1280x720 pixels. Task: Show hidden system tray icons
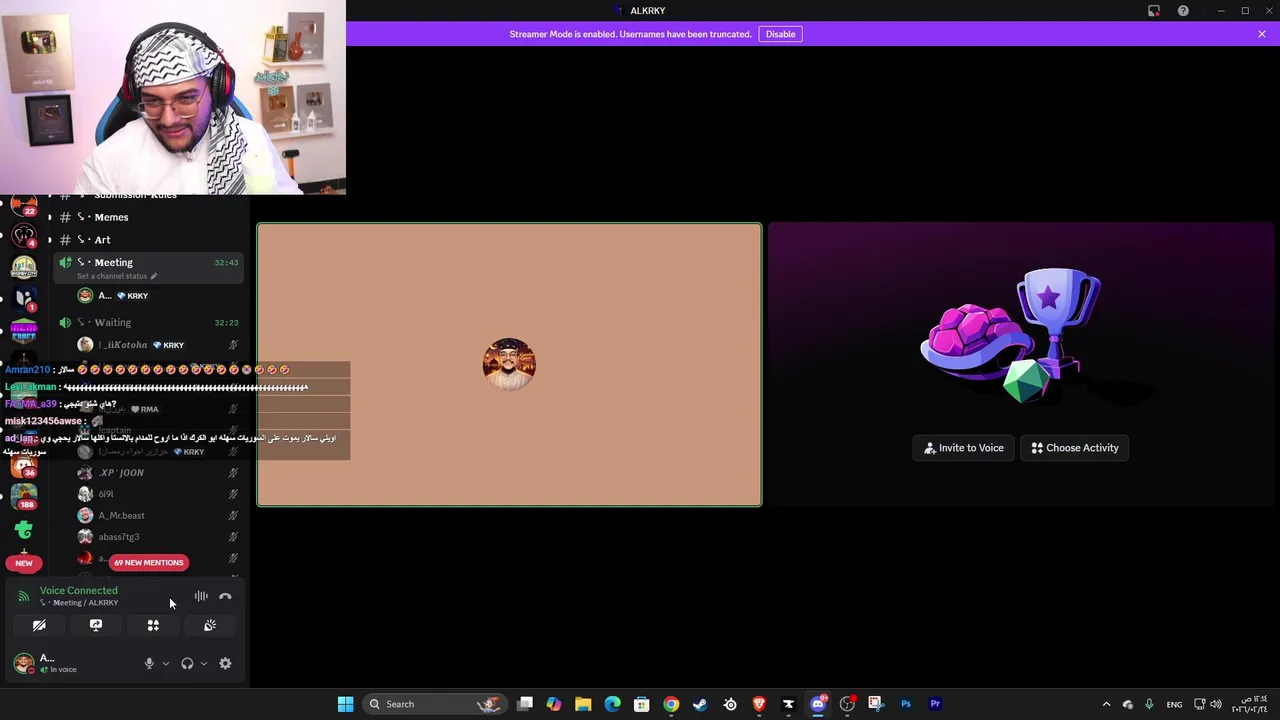coord(1106,704)
